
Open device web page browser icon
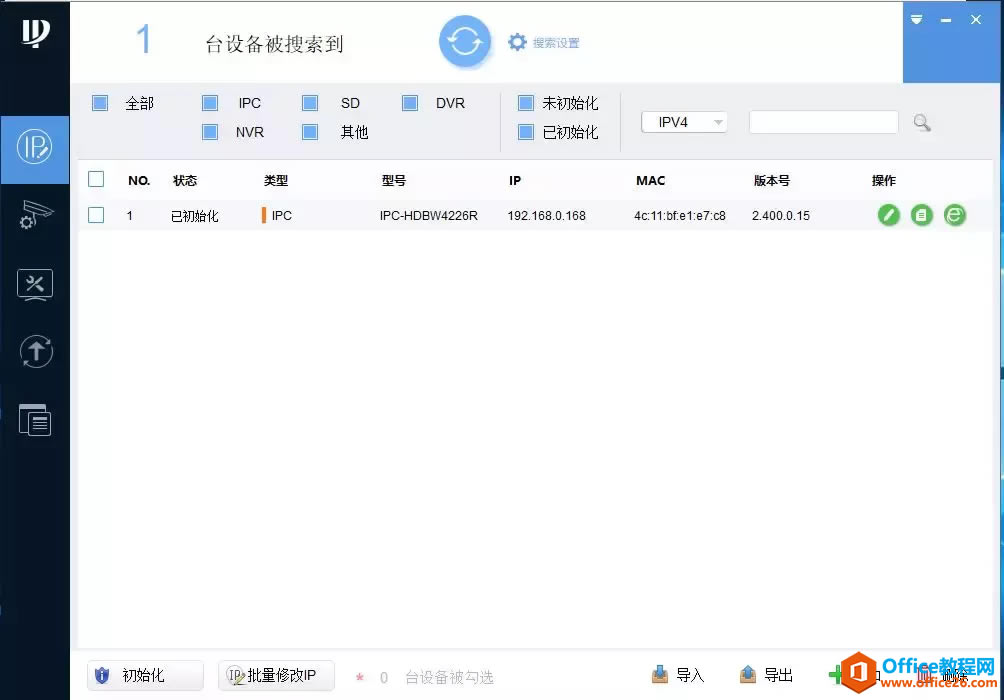[955, 215]
